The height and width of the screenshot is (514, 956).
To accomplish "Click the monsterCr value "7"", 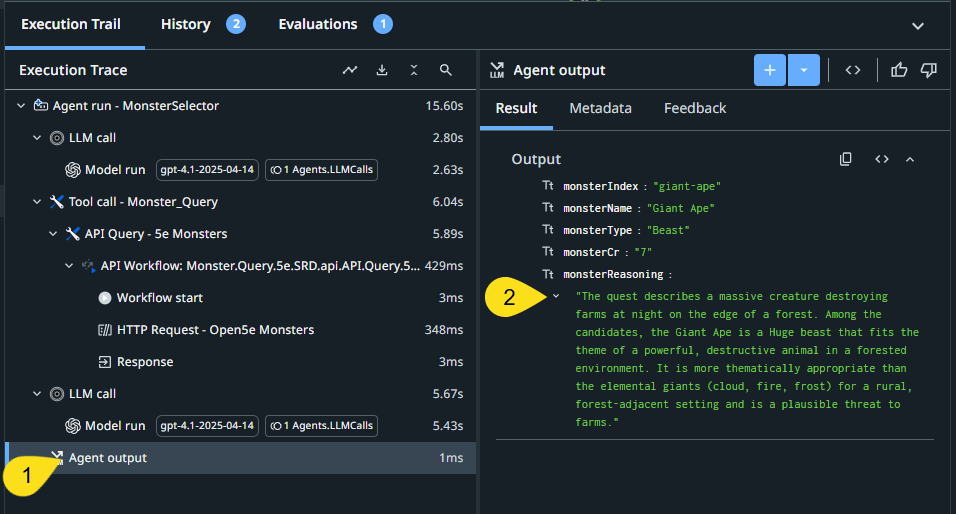I will pos(643,252).
